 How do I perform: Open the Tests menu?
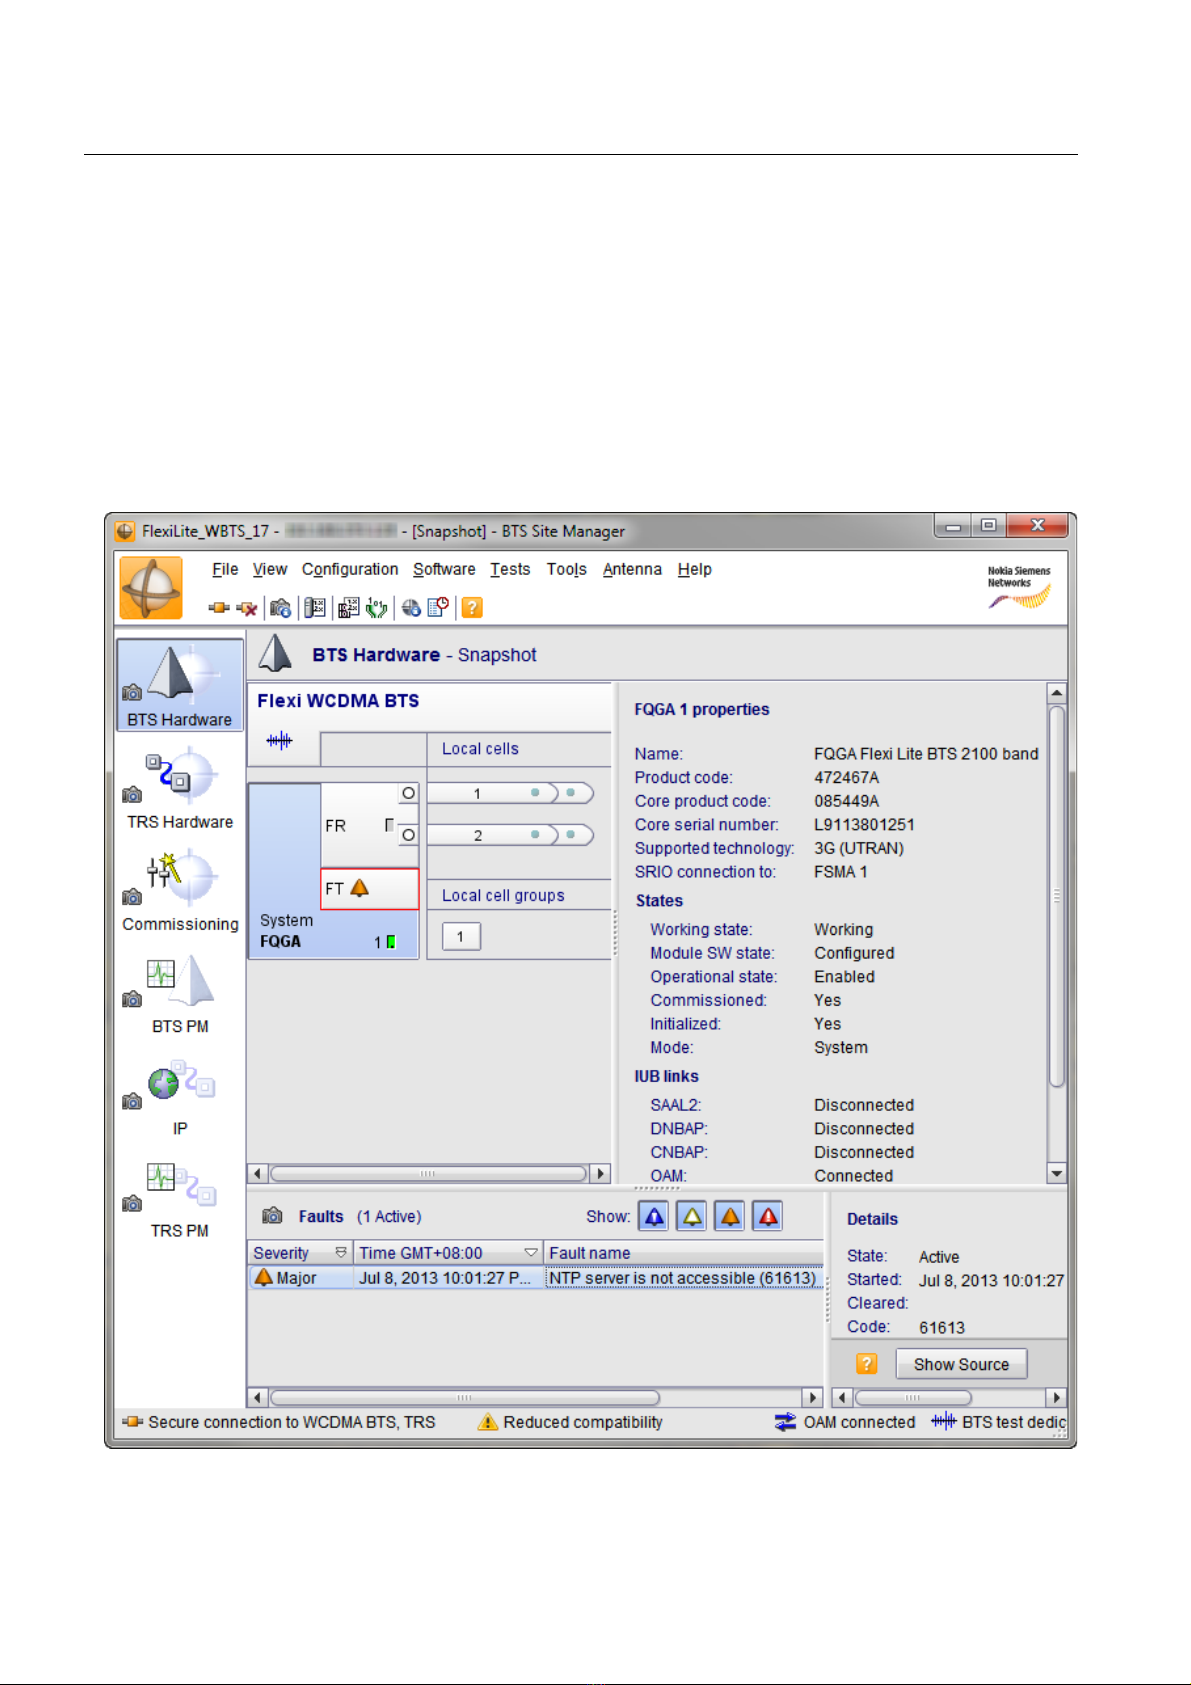pyautogui.click(x=510, y=569)
